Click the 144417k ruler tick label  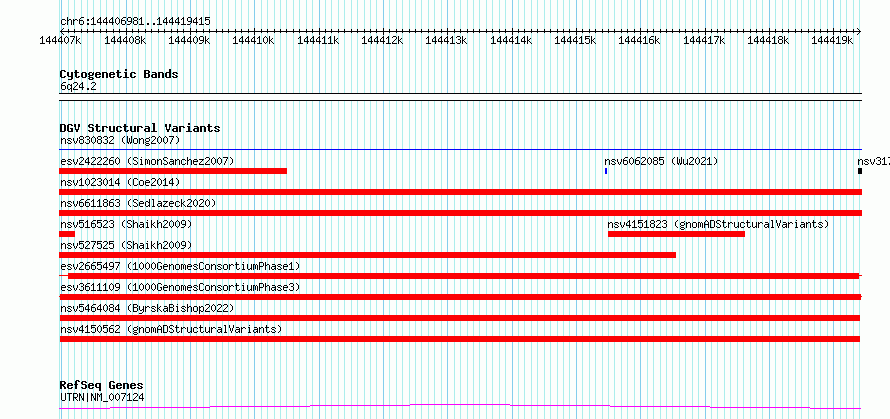pyautogui.click(x=704, y=40)
